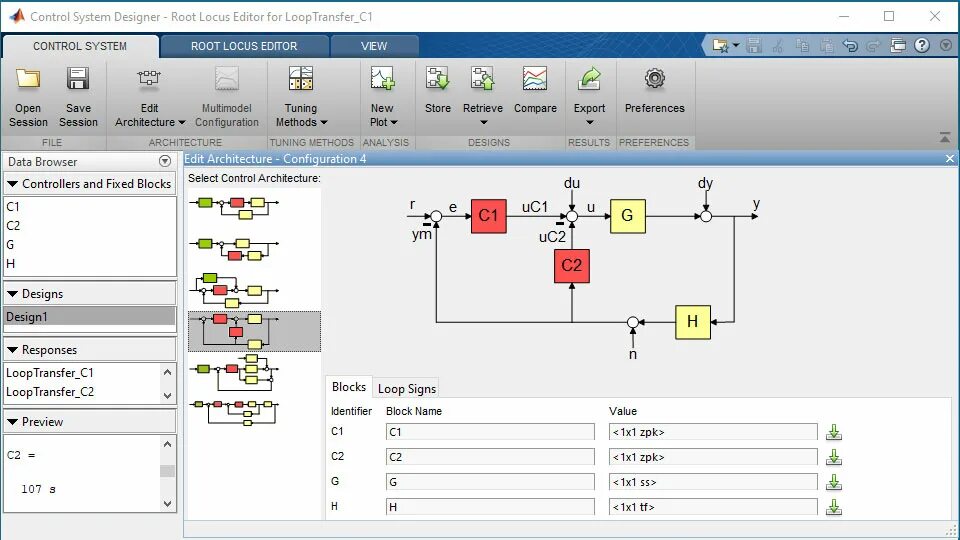
Task: Open Session from the File group
Action: click(28, 97)
